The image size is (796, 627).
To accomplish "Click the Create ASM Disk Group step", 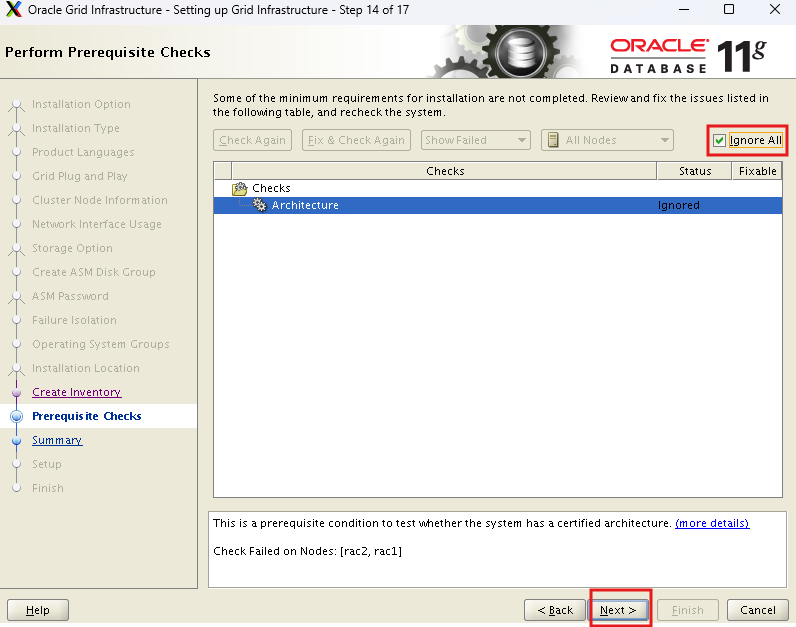I will click(x=93, y=272).
